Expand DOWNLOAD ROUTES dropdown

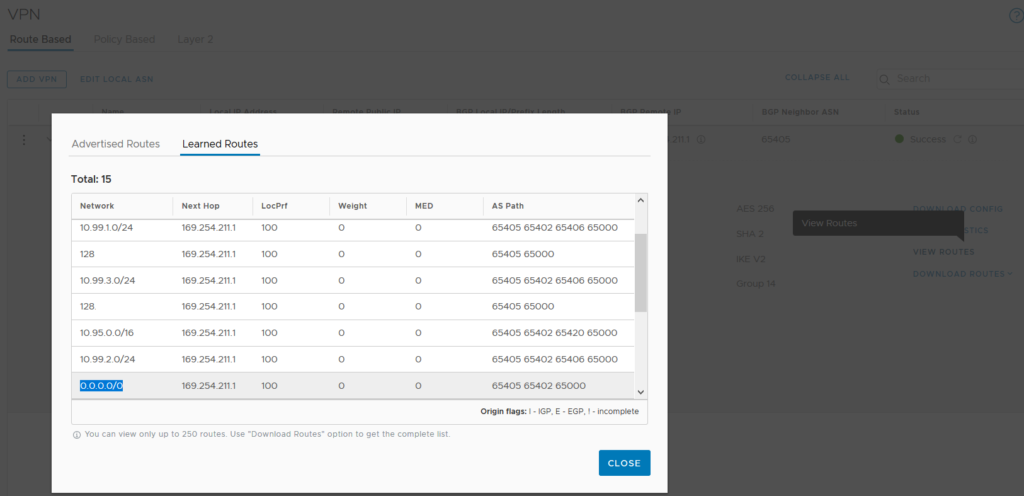pos(963,273)
